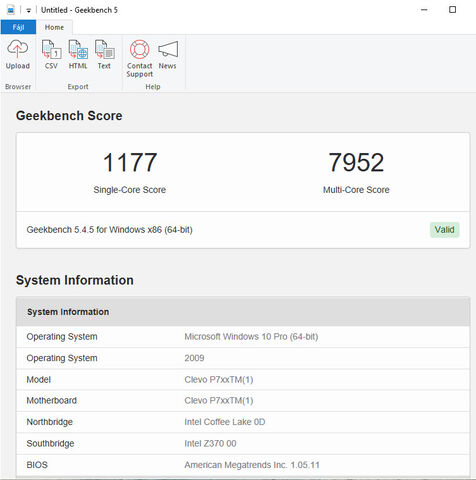The height and width of the screenshot is (480, 476).
Task: Click the Northbridge row label
Action: [50, 422]
